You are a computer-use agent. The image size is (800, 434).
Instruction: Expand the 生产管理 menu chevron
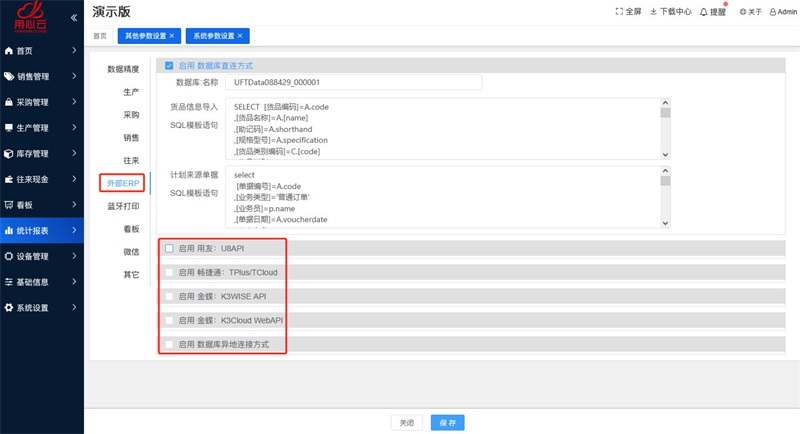coord(74,127)
